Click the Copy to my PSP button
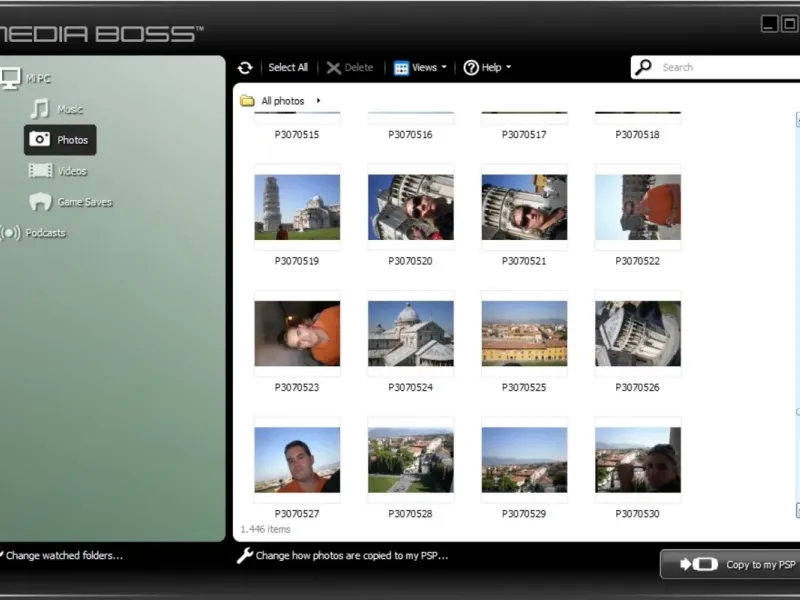This screenshot has width=800, height=600. click(730, 564)
